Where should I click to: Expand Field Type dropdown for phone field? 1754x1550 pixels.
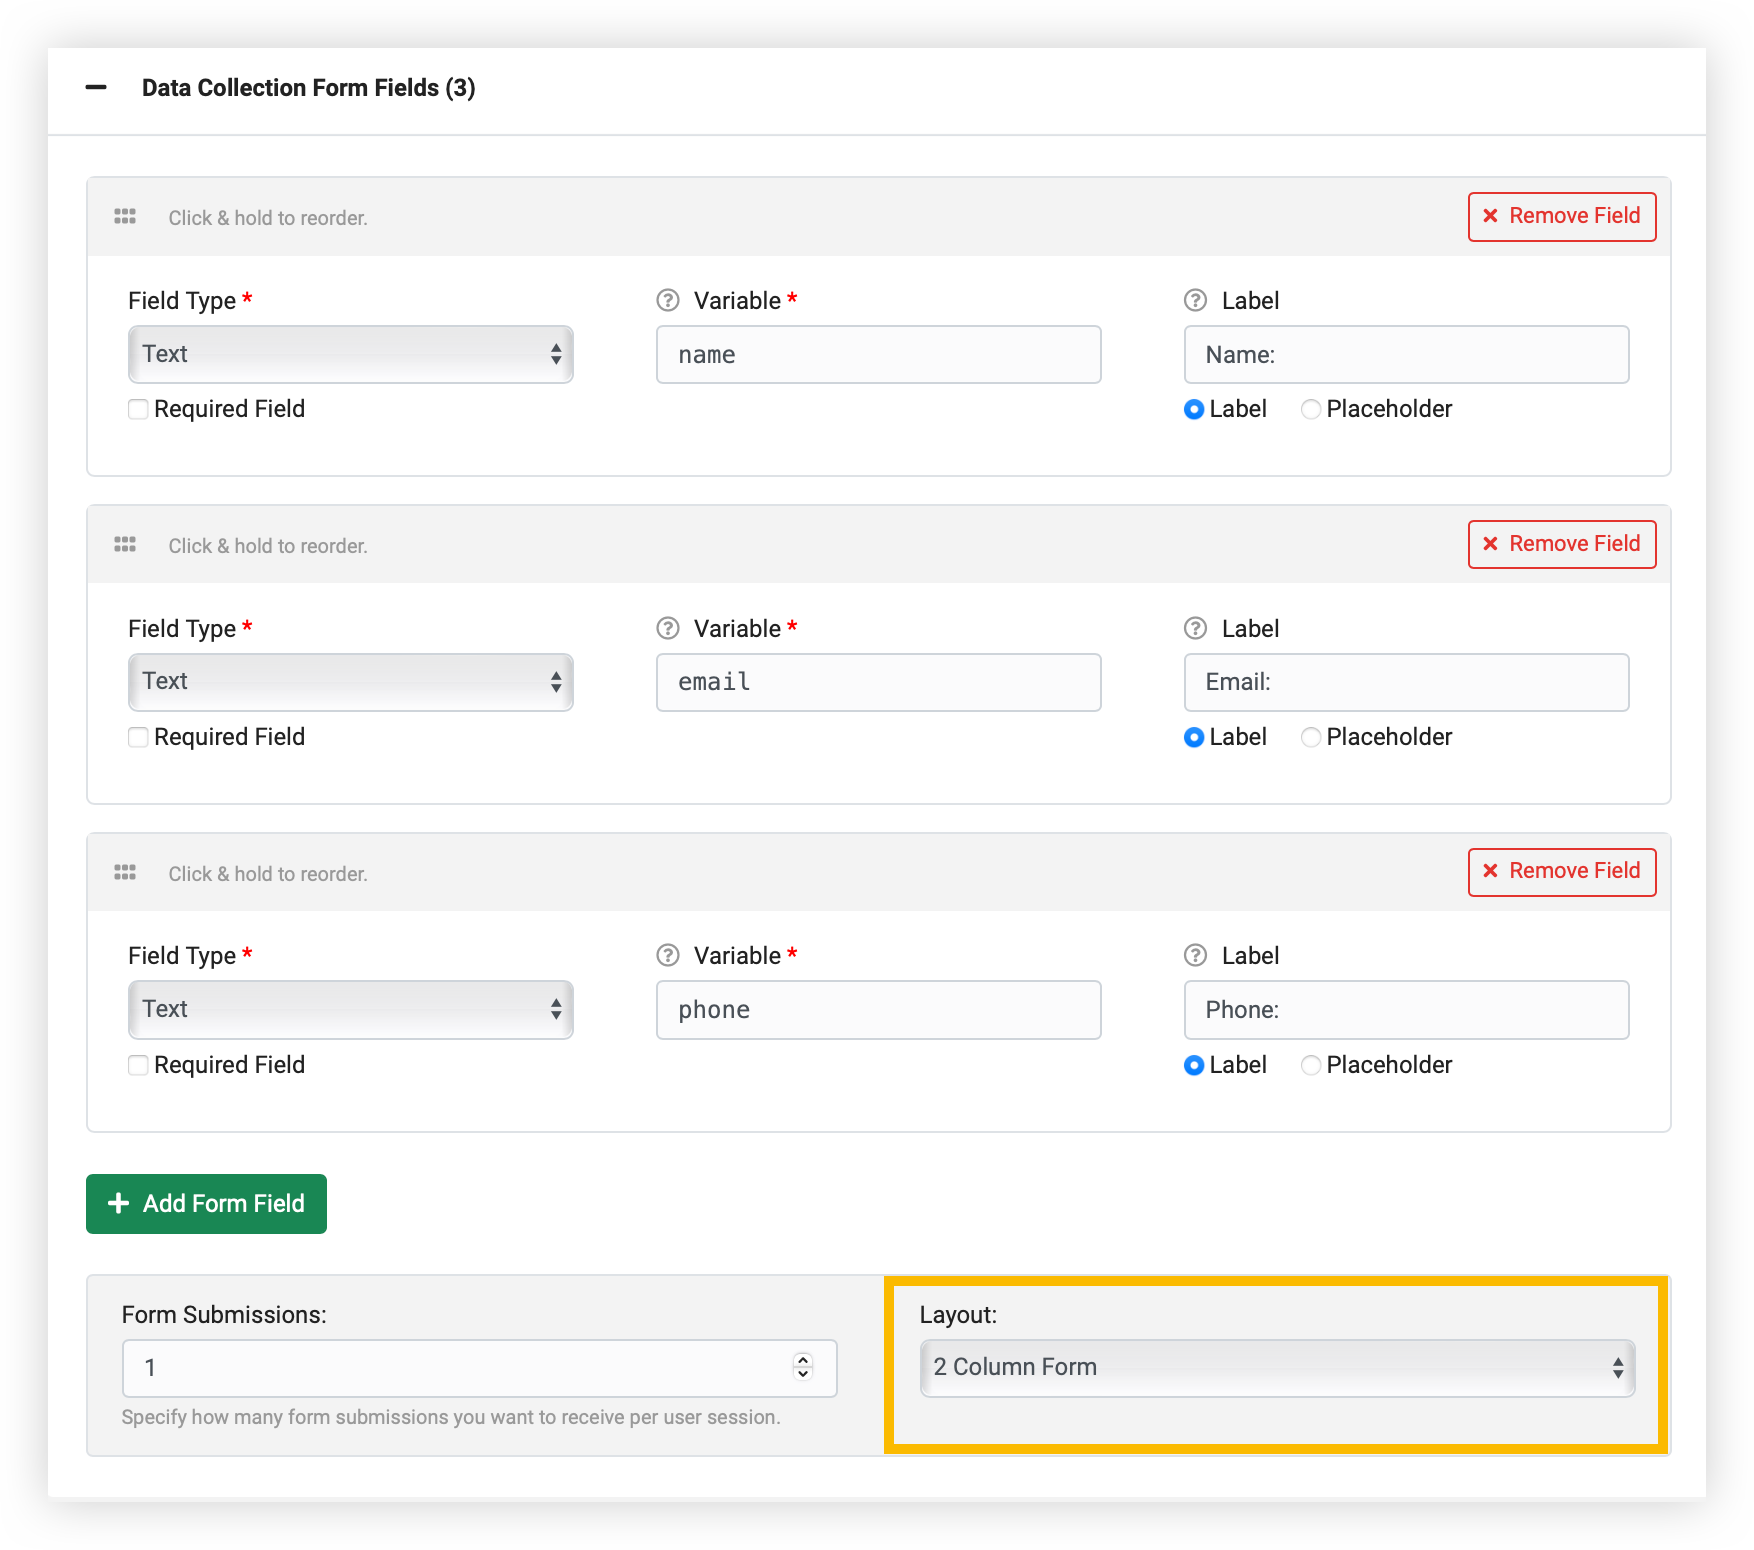pos(350,1009)
